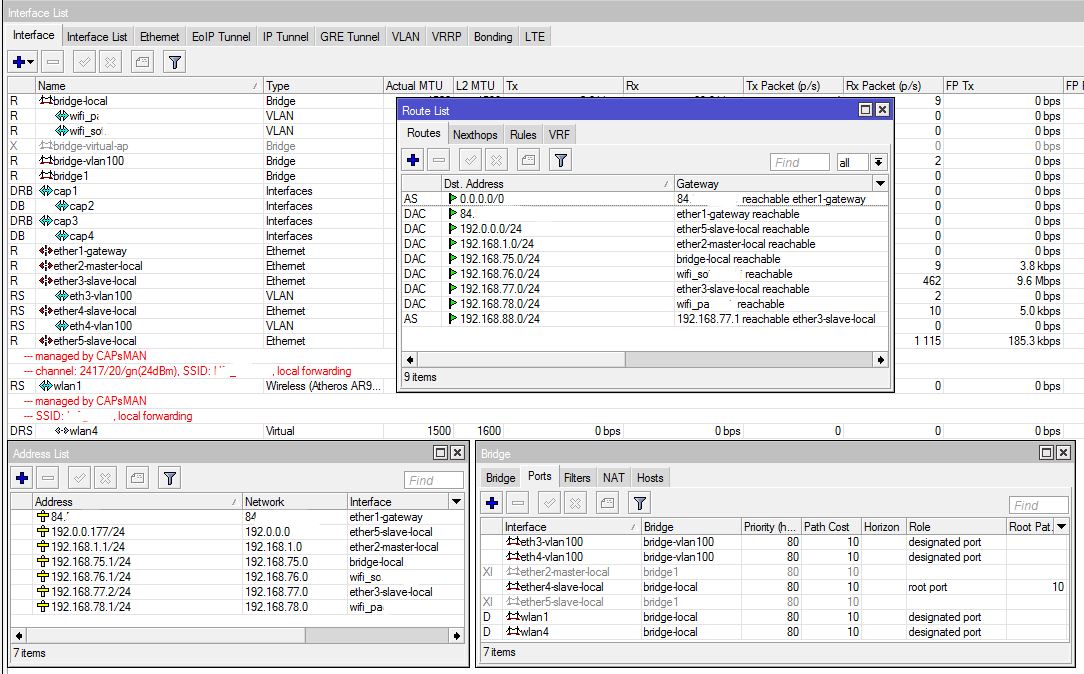Select the 192.168.88.0/24 route row

[644, 319]
